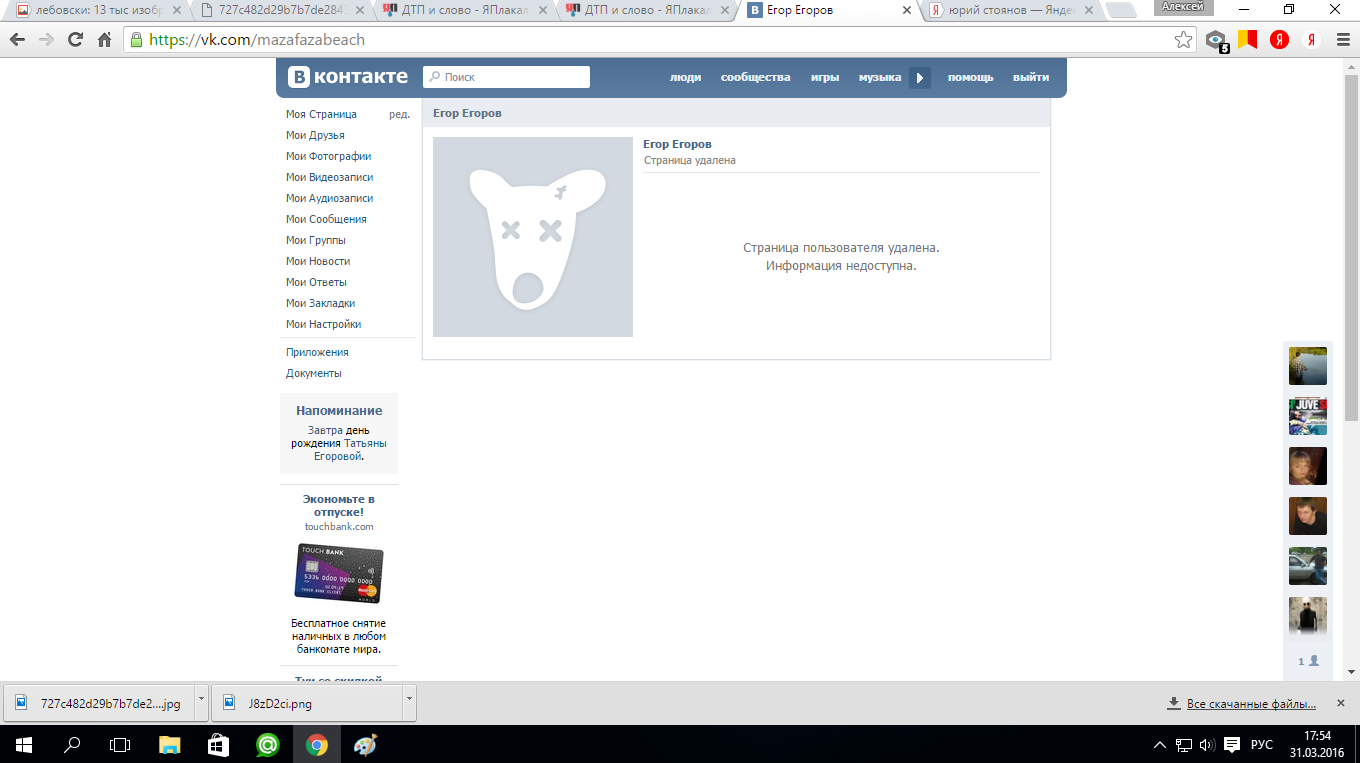Click the Chrome icon on the taskbar

(x=316, y=744)
